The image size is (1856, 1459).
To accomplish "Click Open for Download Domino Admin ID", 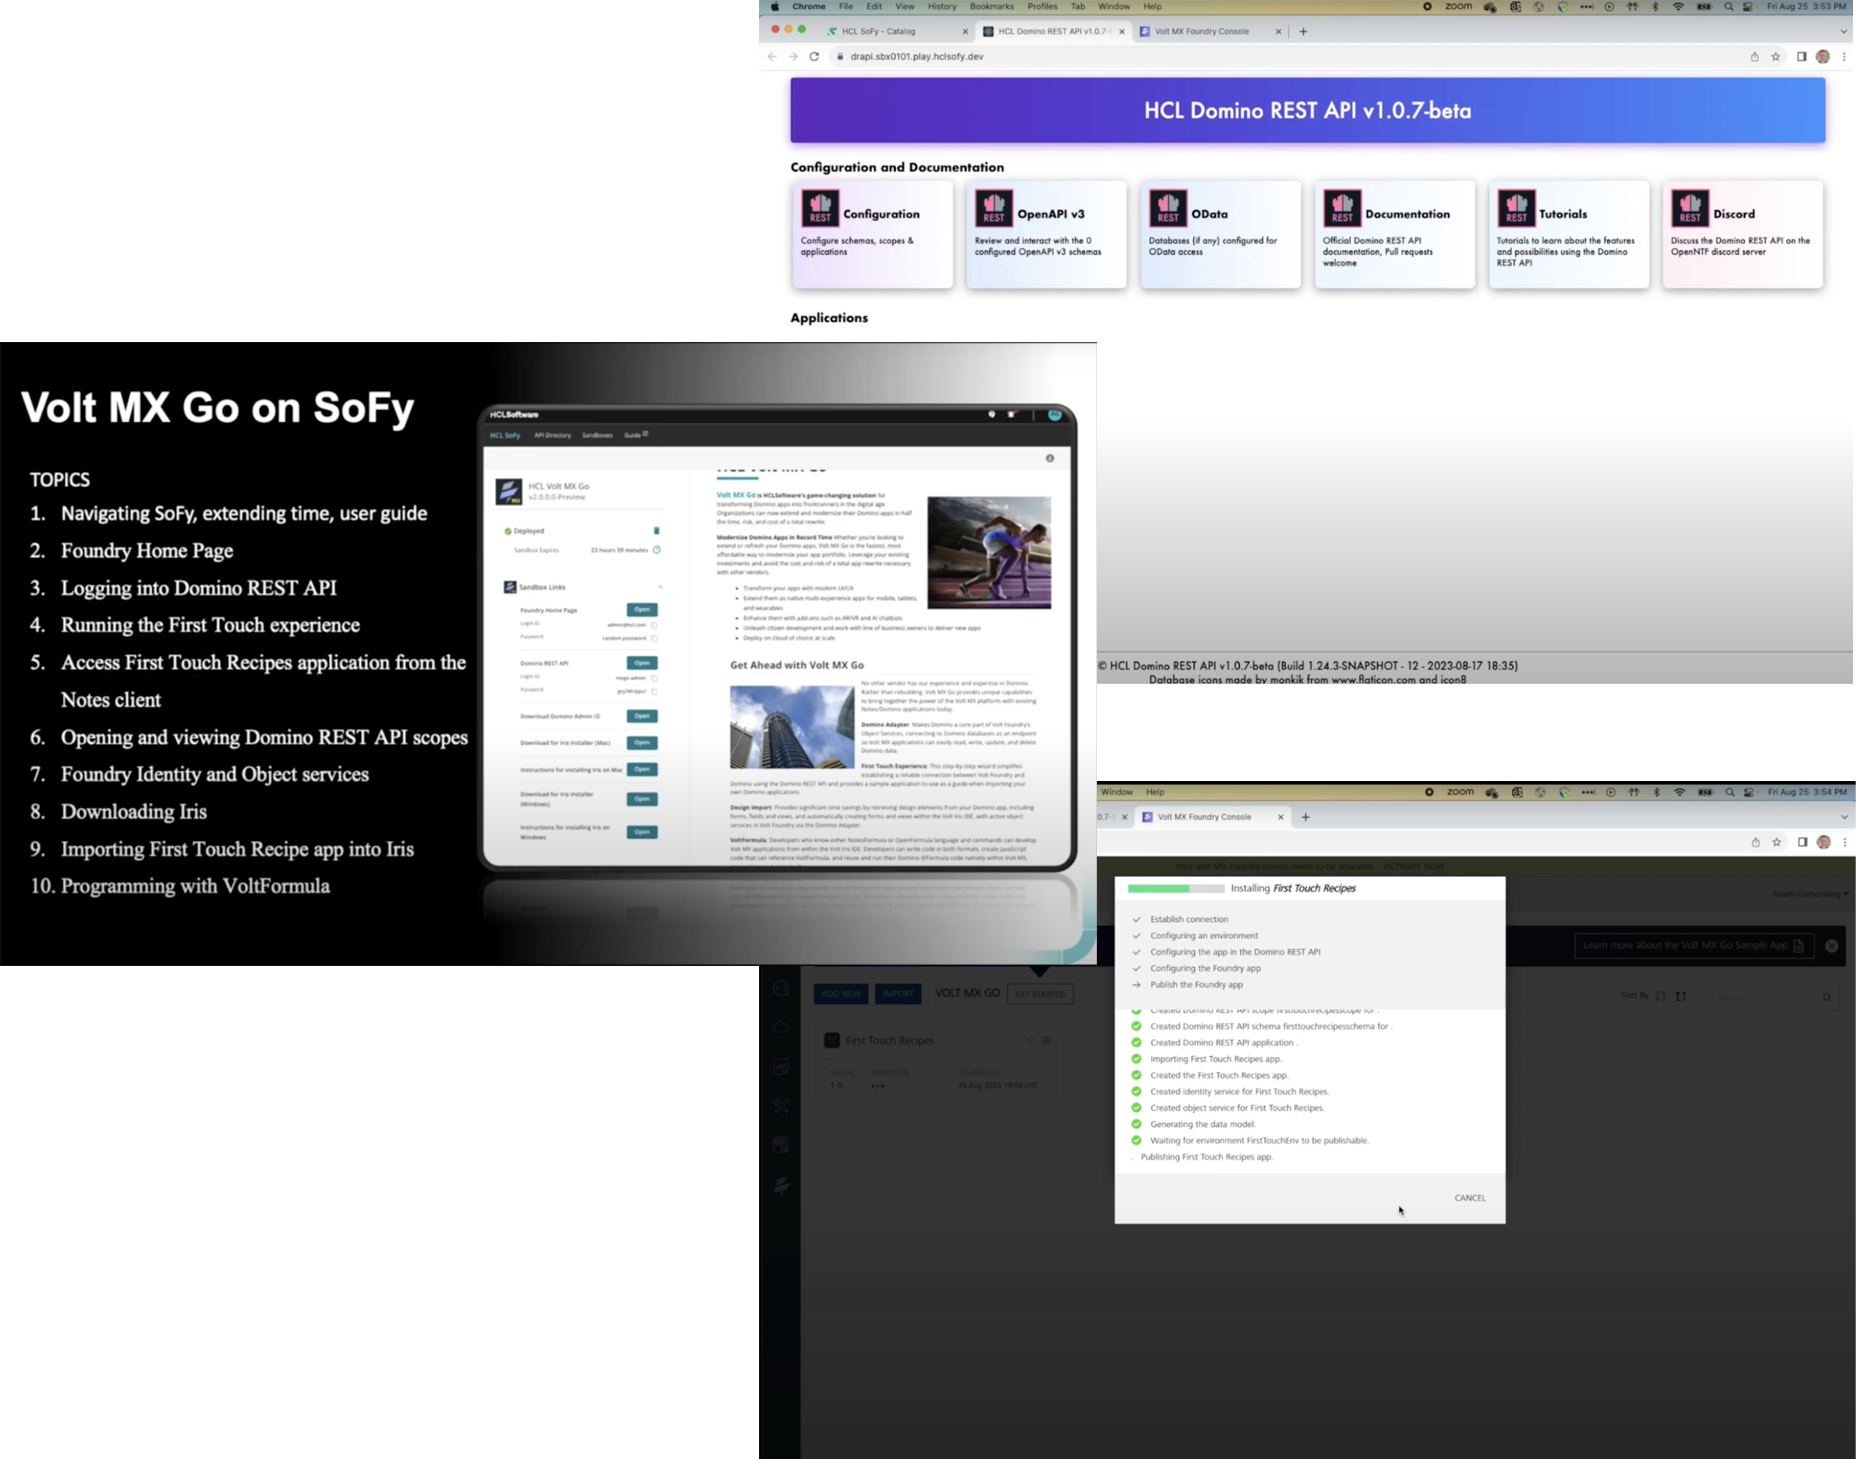I will [642, 716].
